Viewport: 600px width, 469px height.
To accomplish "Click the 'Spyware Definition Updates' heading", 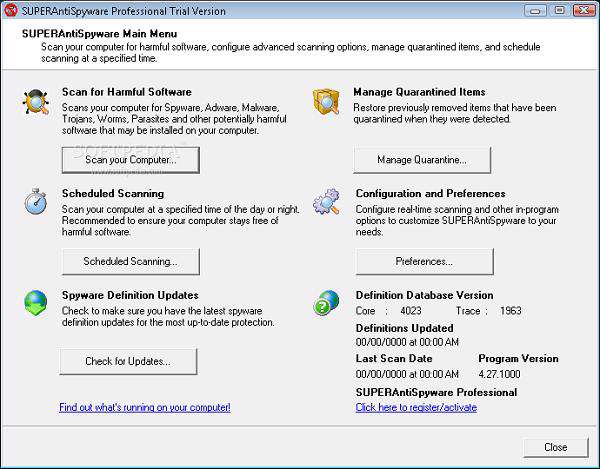I will [x=130, y=295].
